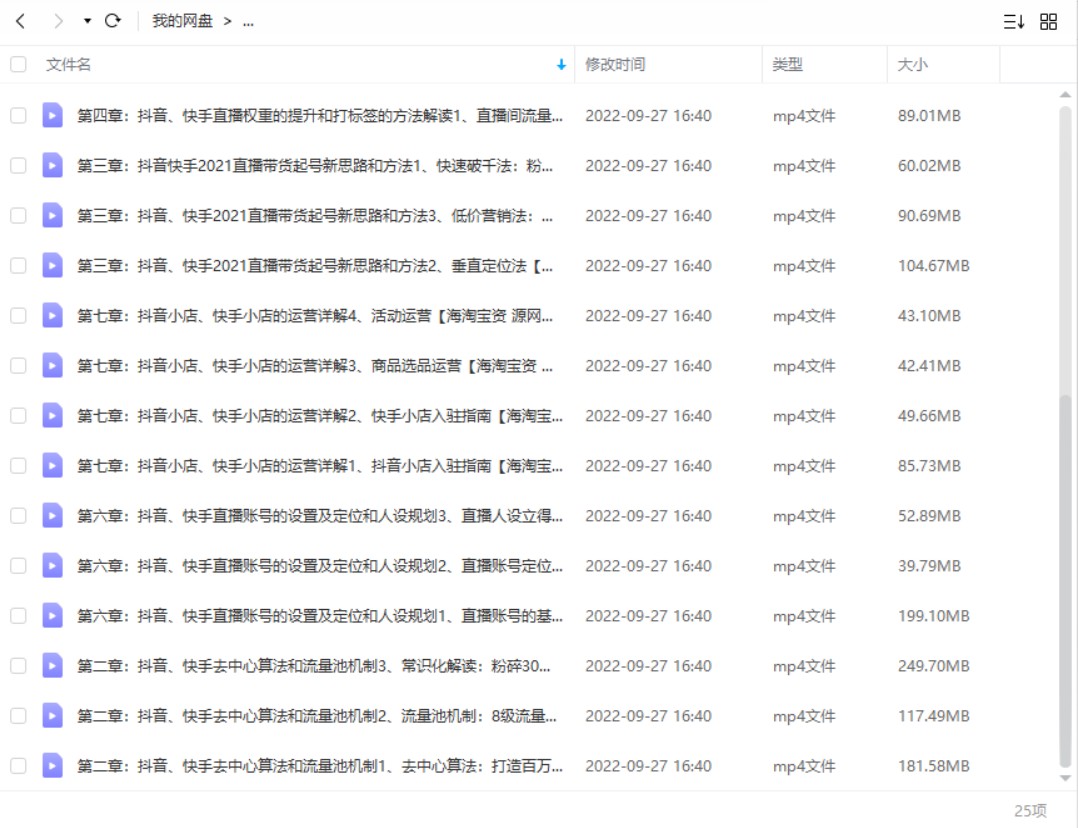Click video icon of 第二章 打造百万 file
This screenshot has height=828, width=1078.
pyautogui.click(x=52, y=766)
